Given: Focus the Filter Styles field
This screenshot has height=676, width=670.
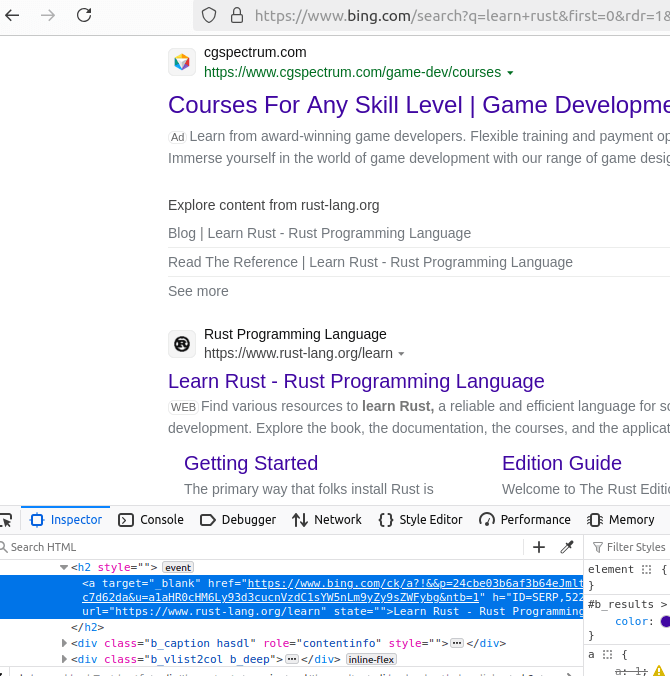Looking at the screenshot, I should (630, 547).
